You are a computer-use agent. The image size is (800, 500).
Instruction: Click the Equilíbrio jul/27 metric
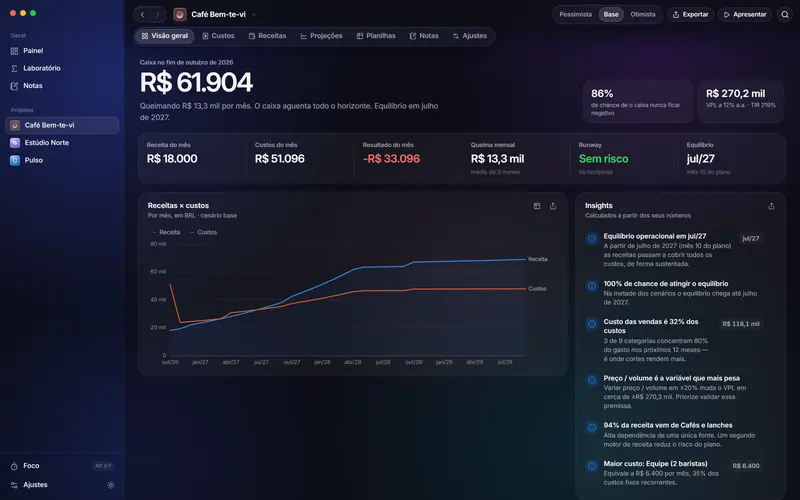tap(732, 158)
